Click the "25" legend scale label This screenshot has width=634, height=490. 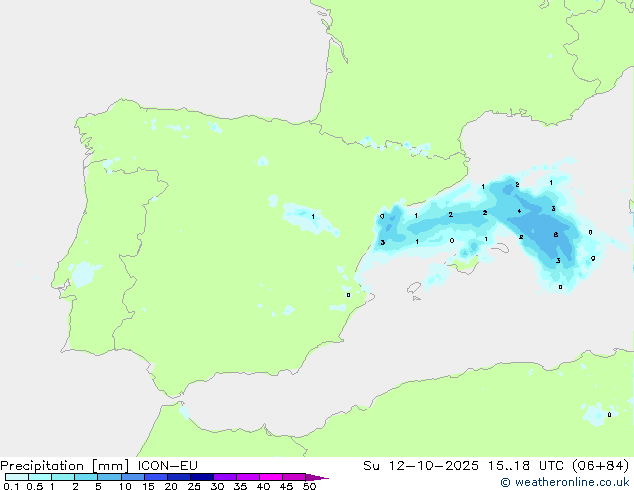pos(194,486)
